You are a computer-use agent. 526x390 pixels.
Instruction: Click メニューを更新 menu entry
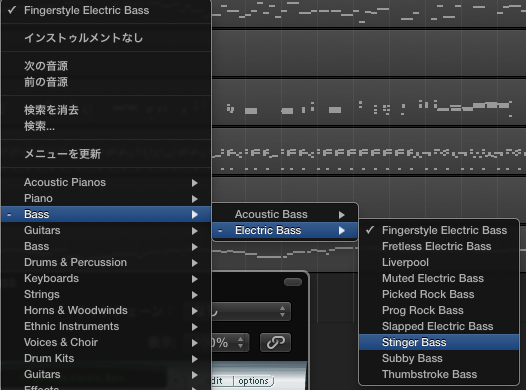pyautogui.click(x=106, y=154)
